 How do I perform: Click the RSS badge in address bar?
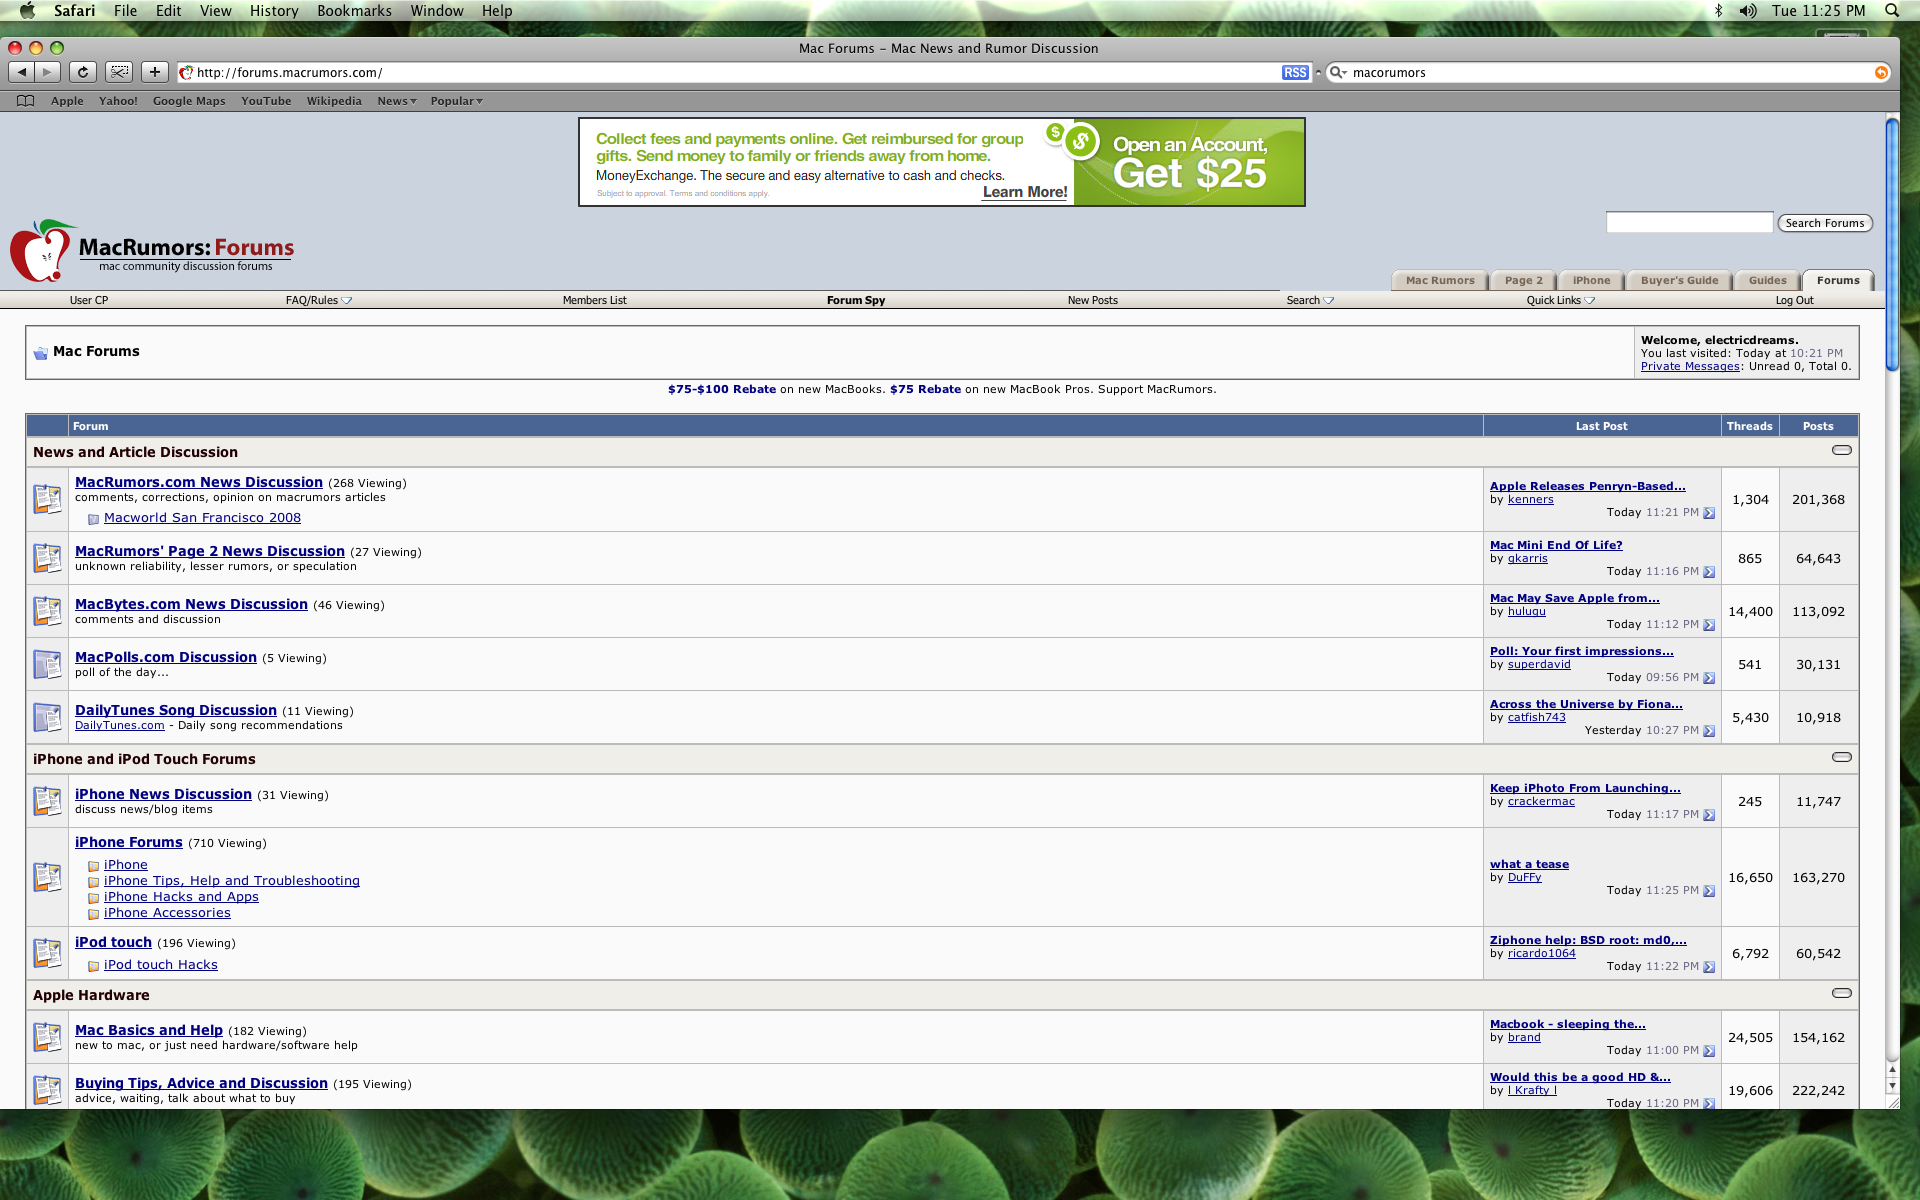pos(1294,73)
